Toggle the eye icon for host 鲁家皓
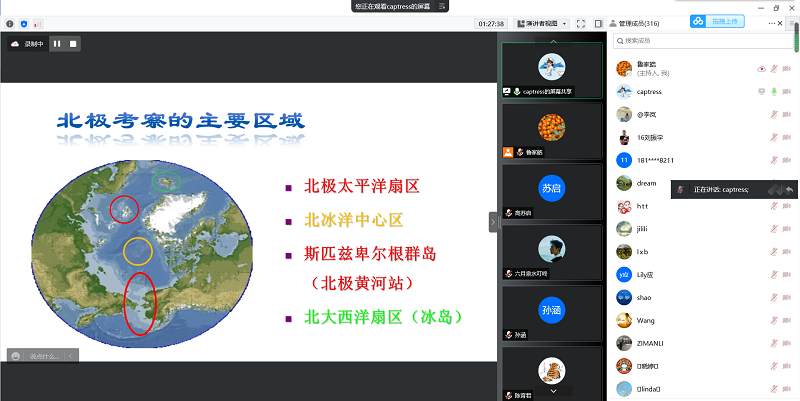This screenshot has height=401, width=800. [761, 69]
